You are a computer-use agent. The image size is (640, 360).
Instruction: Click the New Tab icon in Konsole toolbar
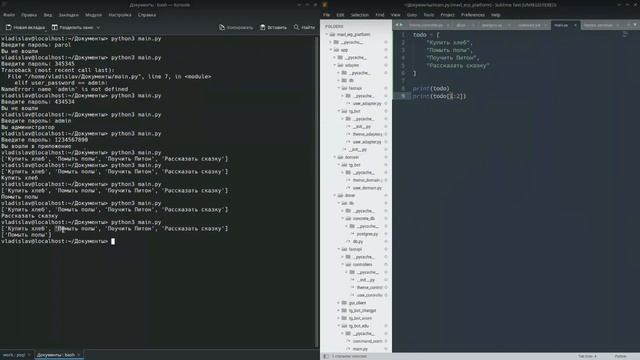(x=9, y=27)
